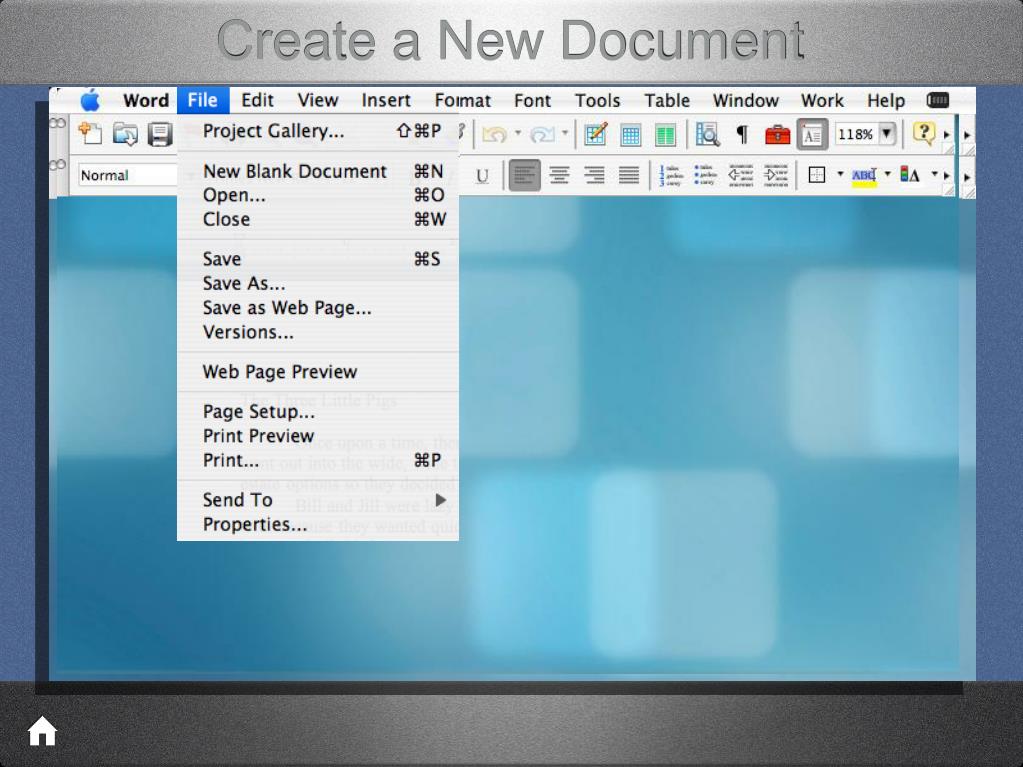Click the 118% zoom value field
The height and width of the screenshot is (767, 1023).
click(855, 134)
